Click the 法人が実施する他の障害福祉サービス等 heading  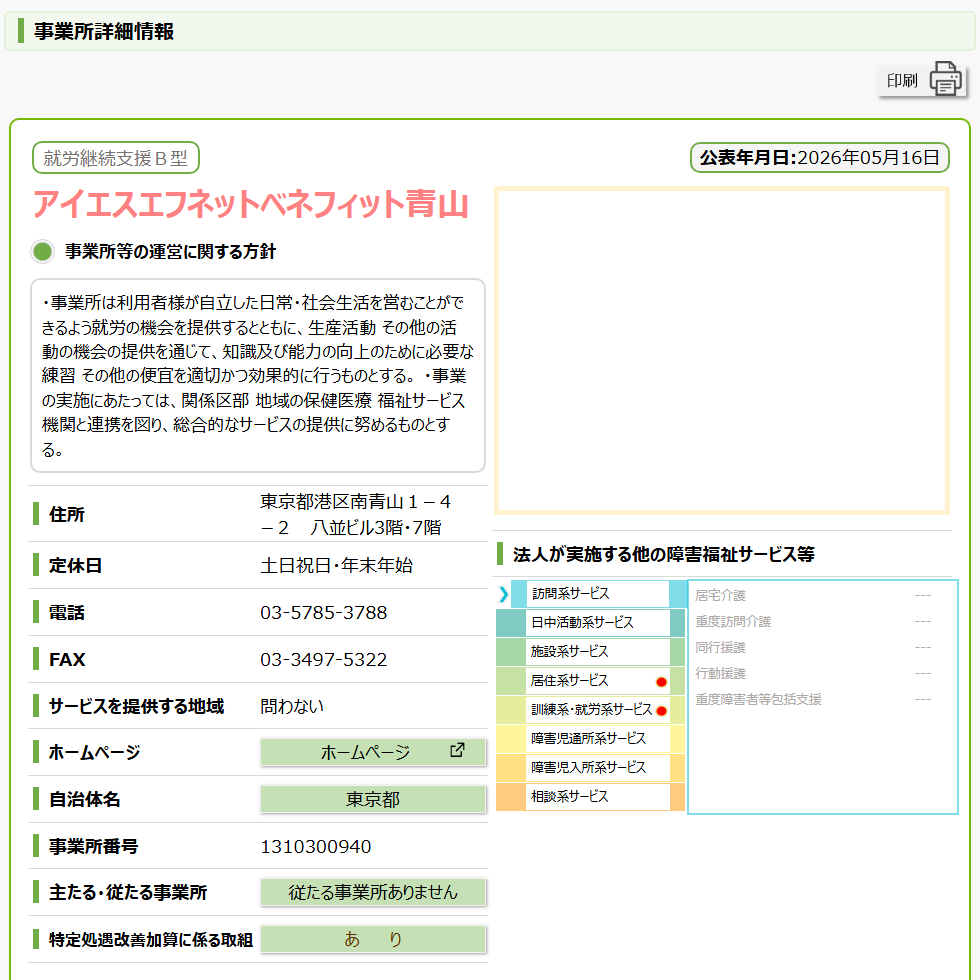664,554
